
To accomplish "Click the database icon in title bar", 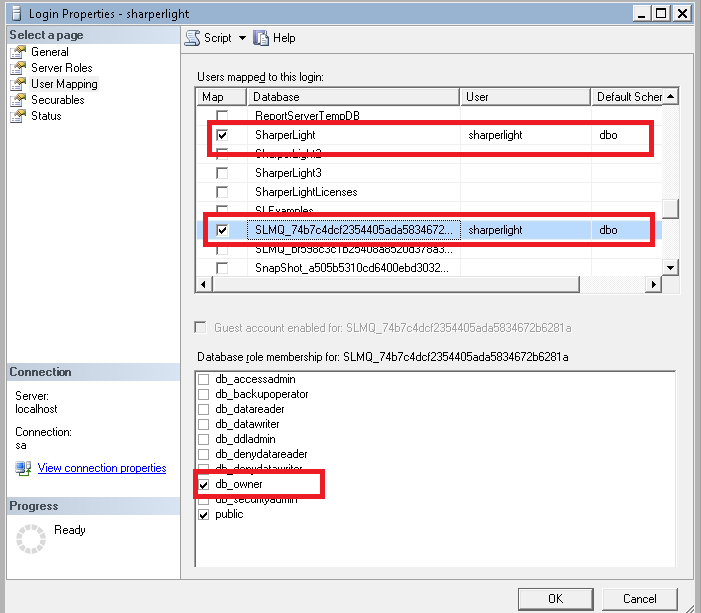I will tap(17, 13).
